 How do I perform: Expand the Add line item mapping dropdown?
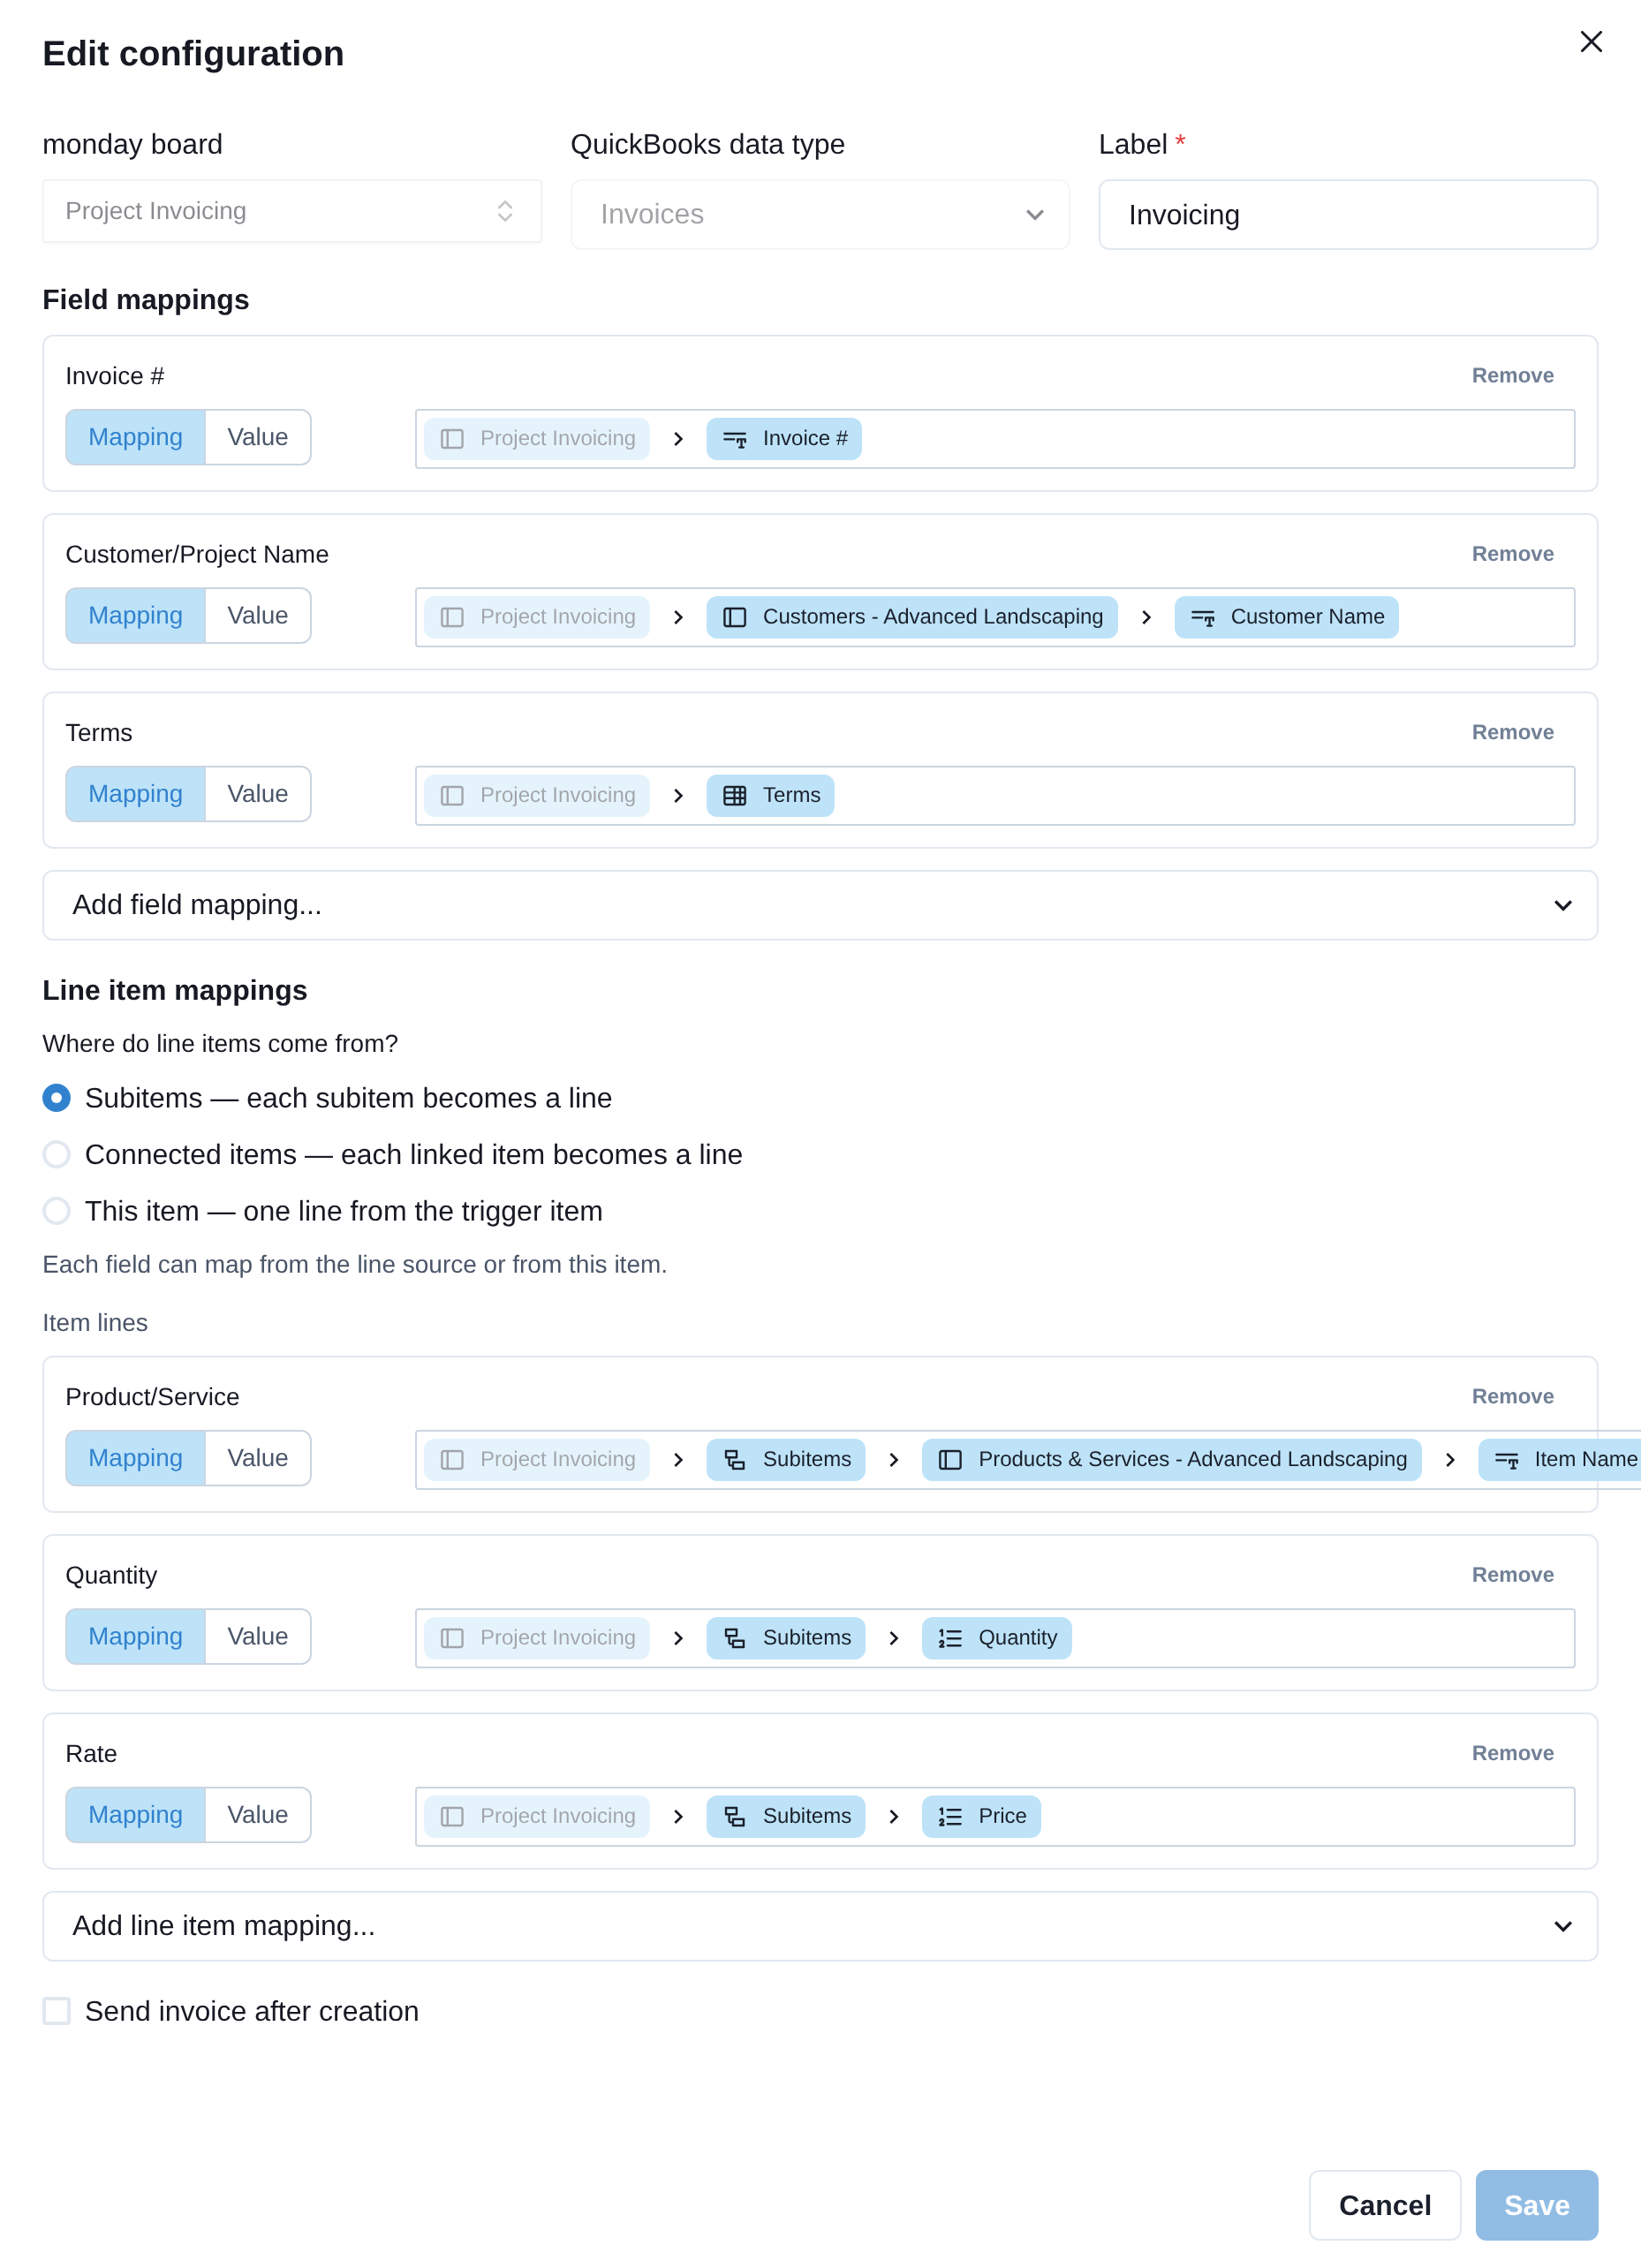pyautogui.click(x=820, y=1926)
